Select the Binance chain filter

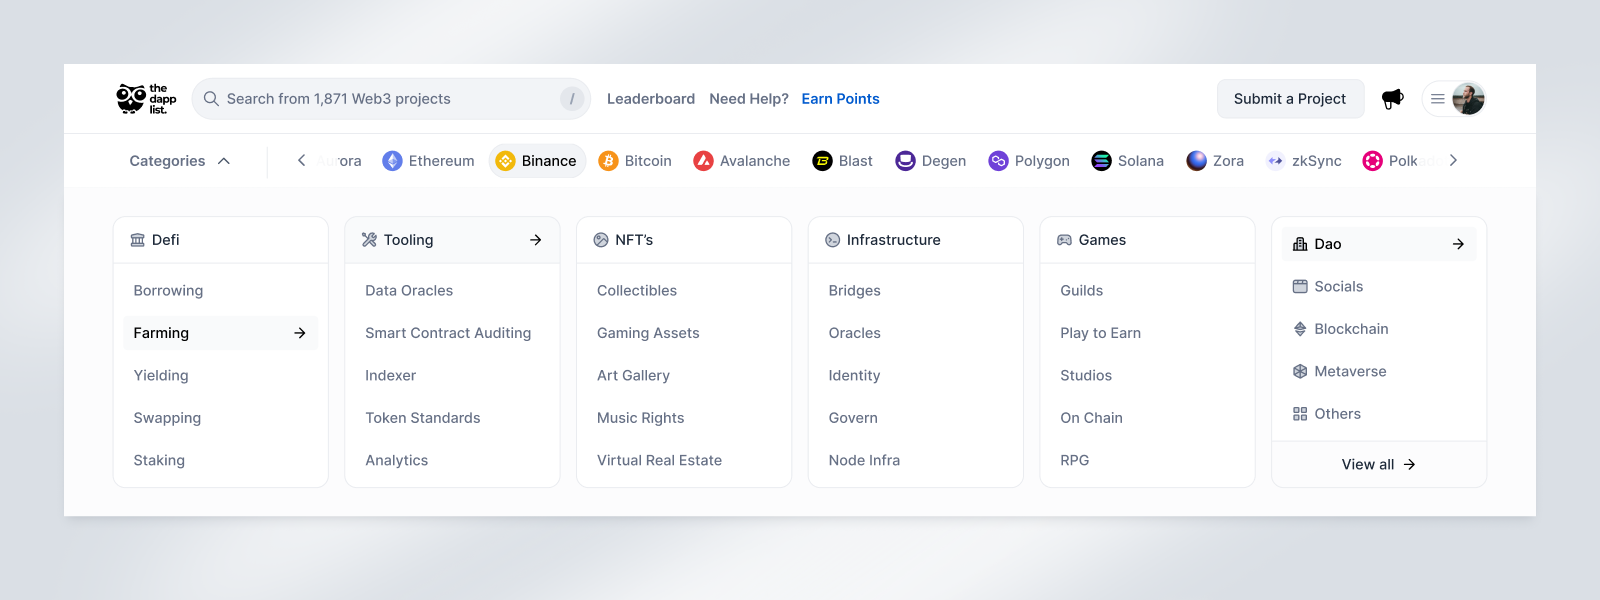click(x=538, y=161)
